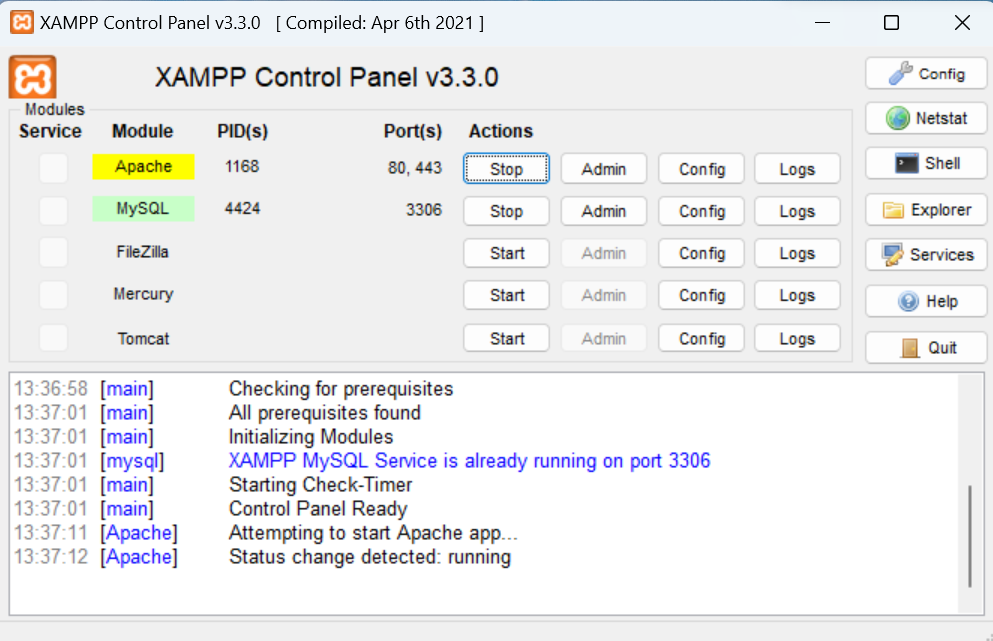This screenshot has width=993, height=641.
Task: Click MySQL port 3306 value
Action: tap(424, 210)
